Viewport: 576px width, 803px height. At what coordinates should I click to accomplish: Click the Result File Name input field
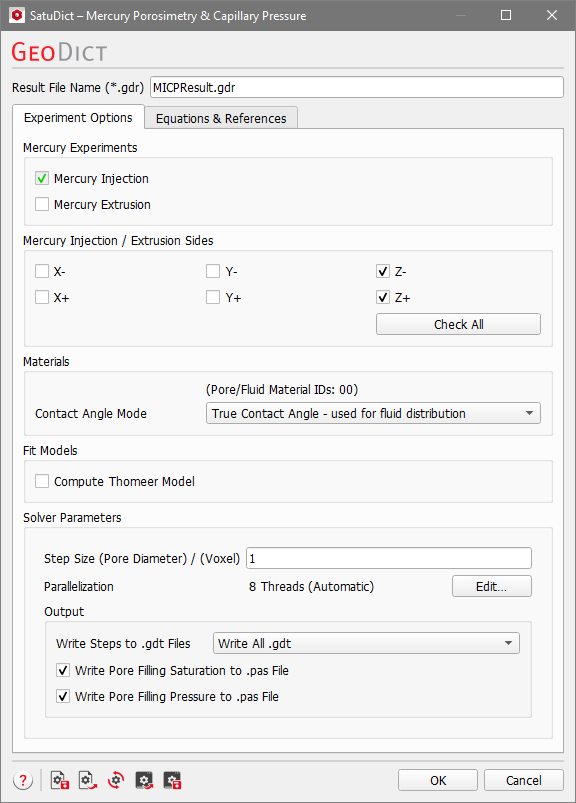tap(357, 87)
